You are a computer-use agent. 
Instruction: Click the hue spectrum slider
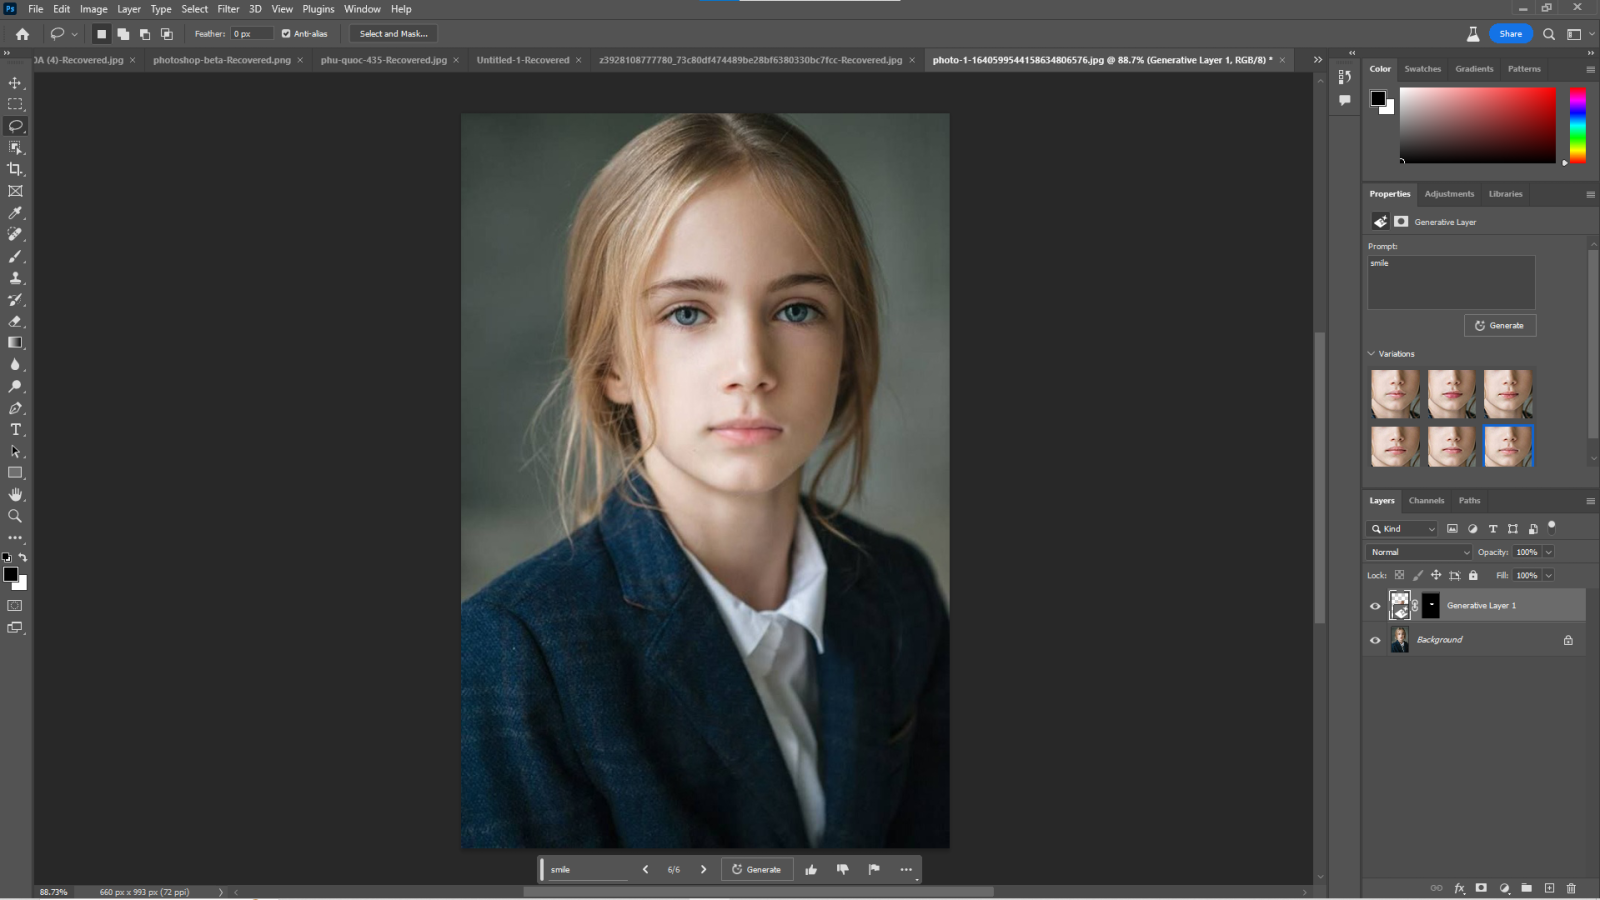point(1577,126)
